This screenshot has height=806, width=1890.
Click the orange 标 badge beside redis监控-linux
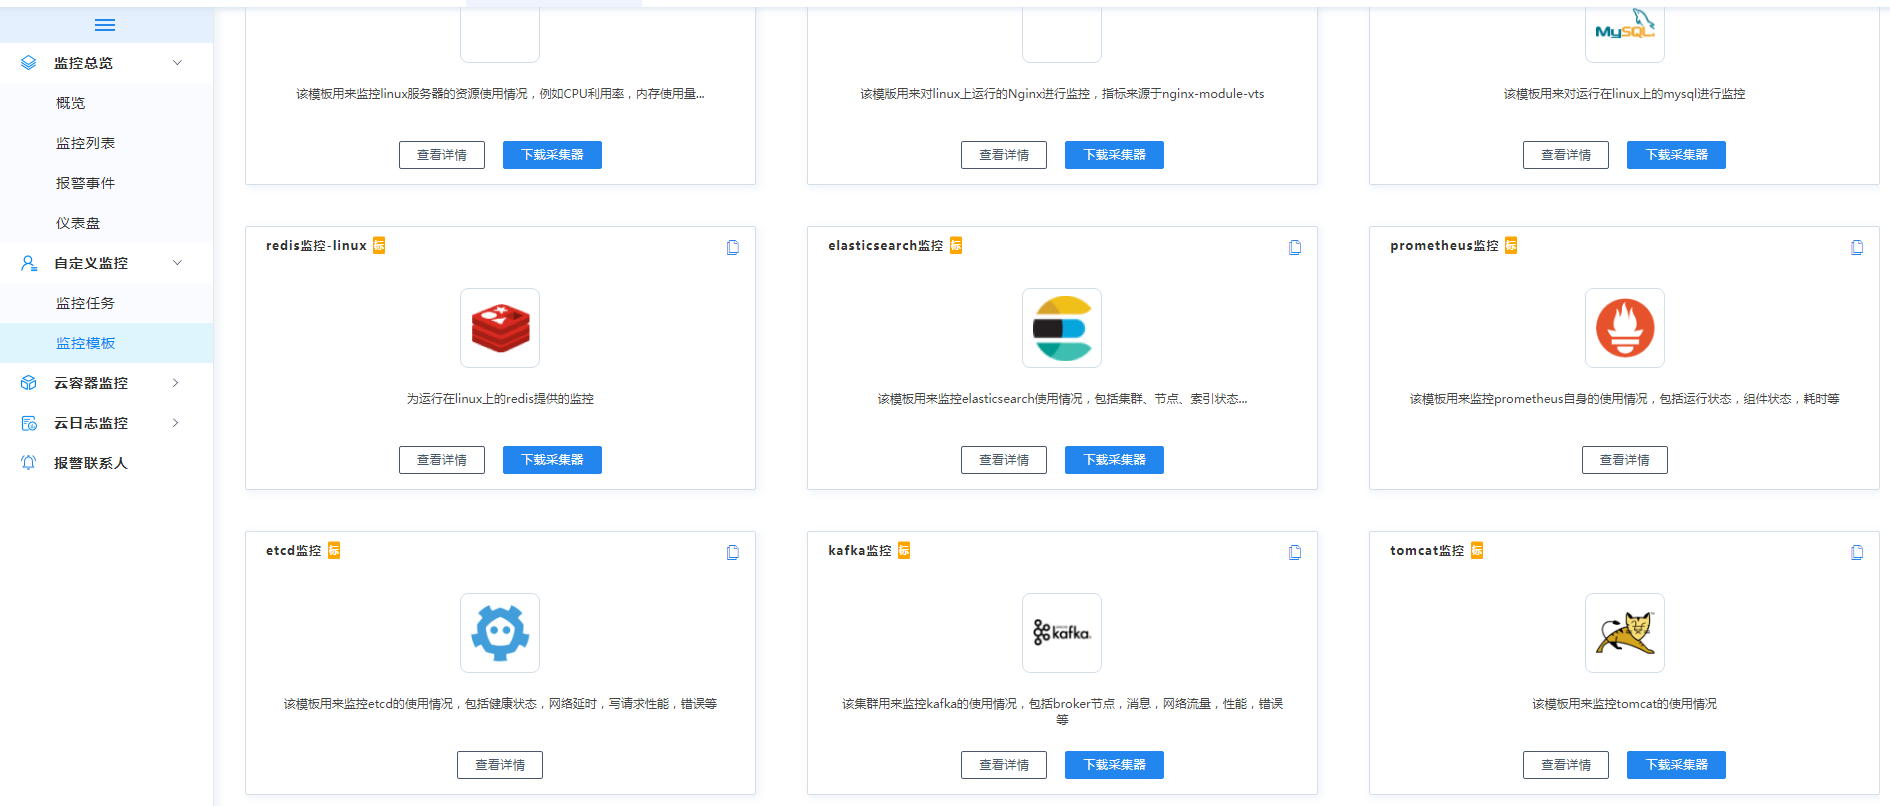(379, 245)
